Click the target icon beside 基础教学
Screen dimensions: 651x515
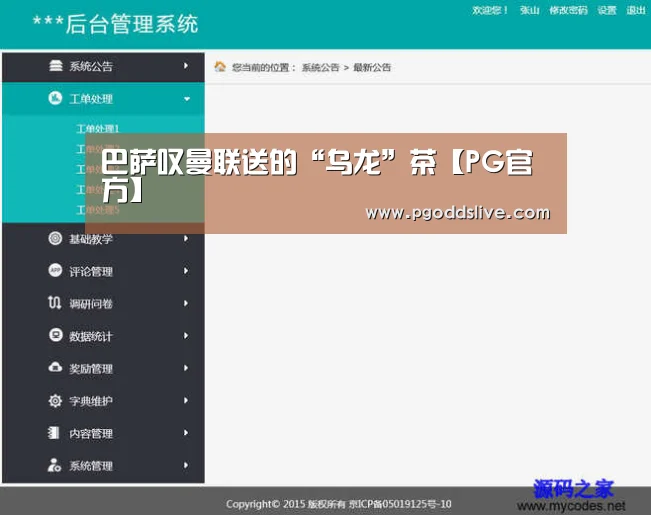coord(55,238)
